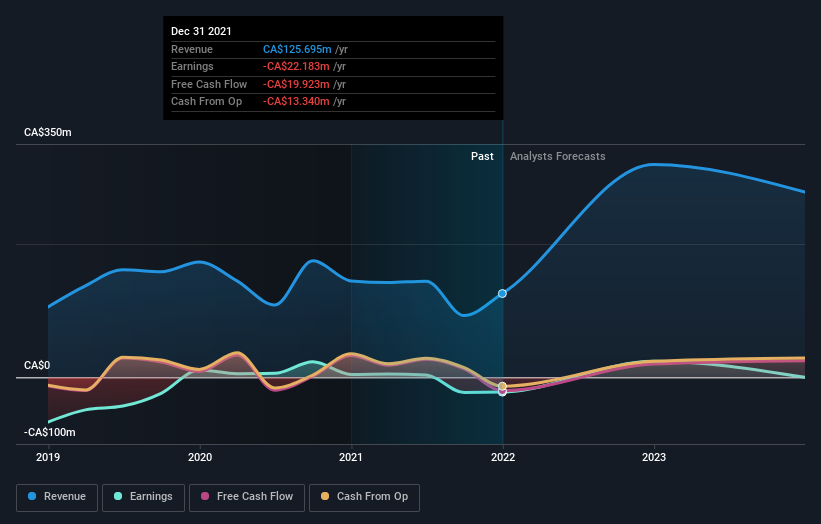
Task: Toggle the Free Cash Flow legend series
Action: pyautogui.click(x=247, y=497)
